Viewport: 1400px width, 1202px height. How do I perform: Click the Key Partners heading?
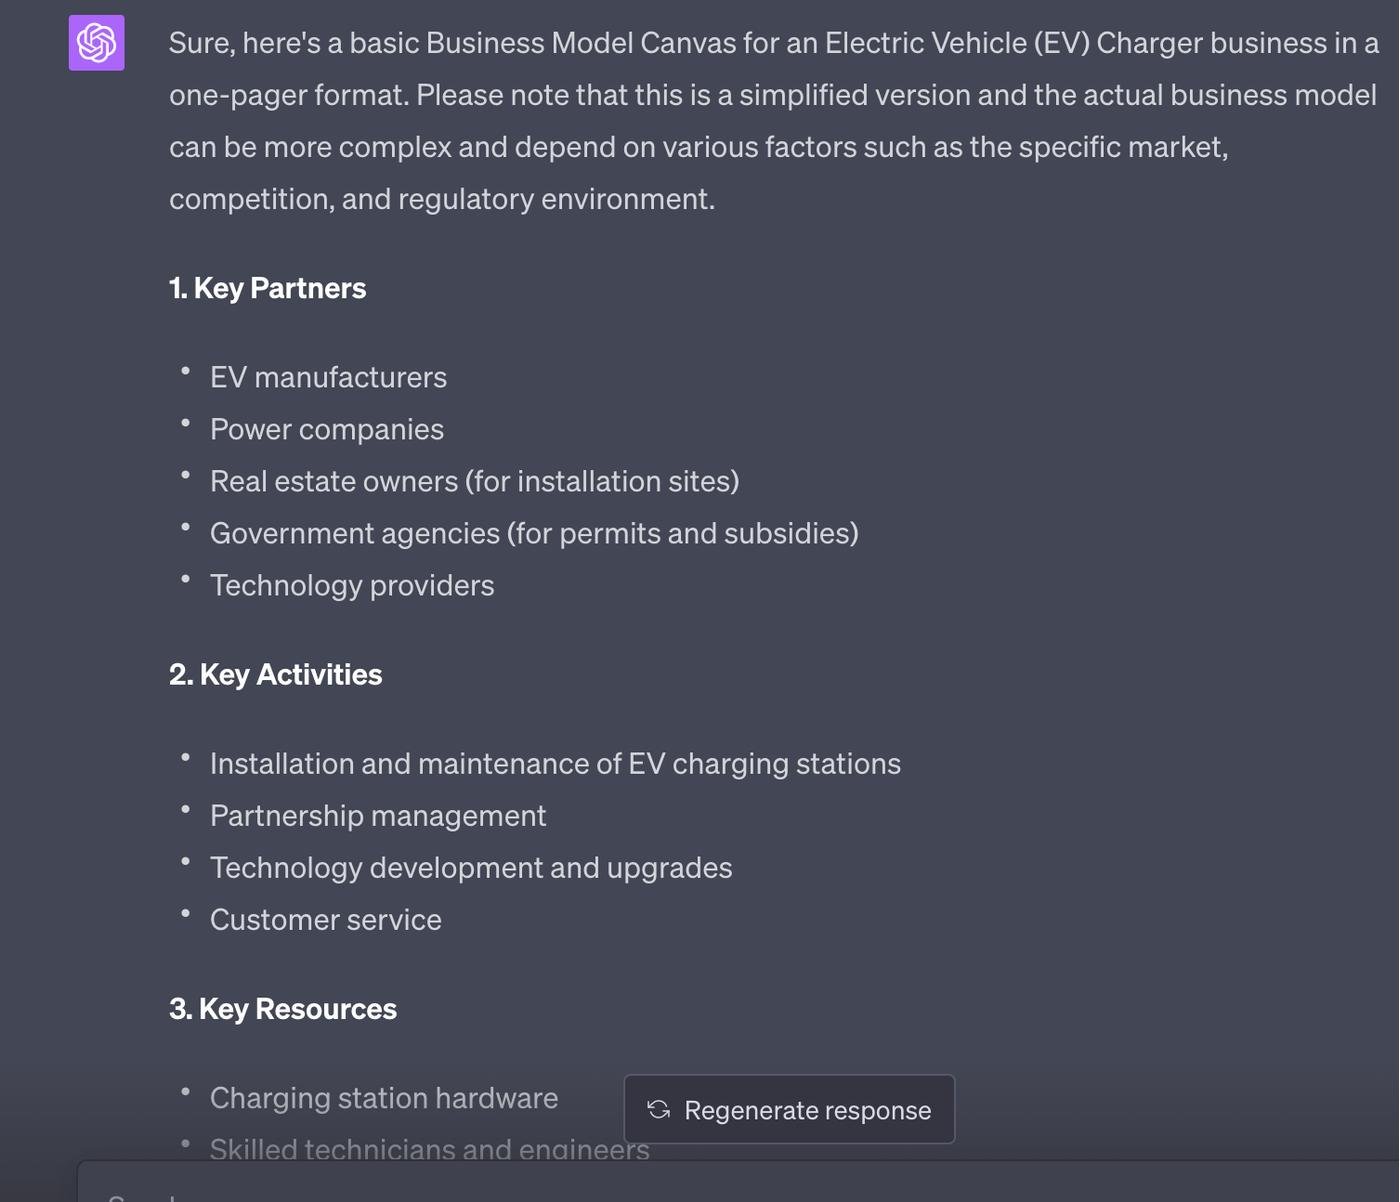coord(267,288)
